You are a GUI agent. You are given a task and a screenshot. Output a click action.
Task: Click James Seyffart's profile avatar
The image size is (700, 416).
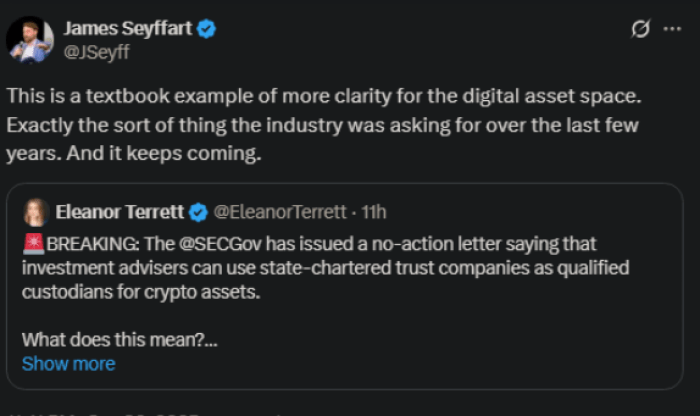coord(30,40)
